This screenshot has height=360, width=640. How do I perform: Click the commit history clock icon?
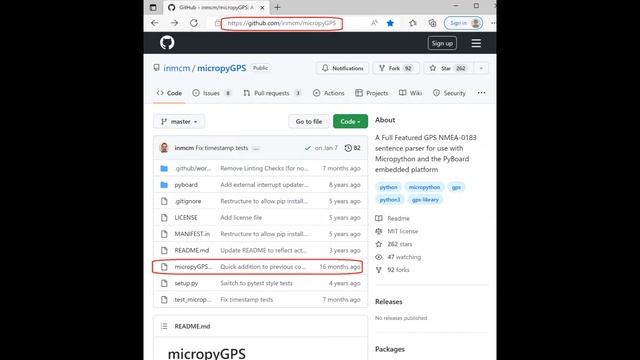tap(348, 148)
